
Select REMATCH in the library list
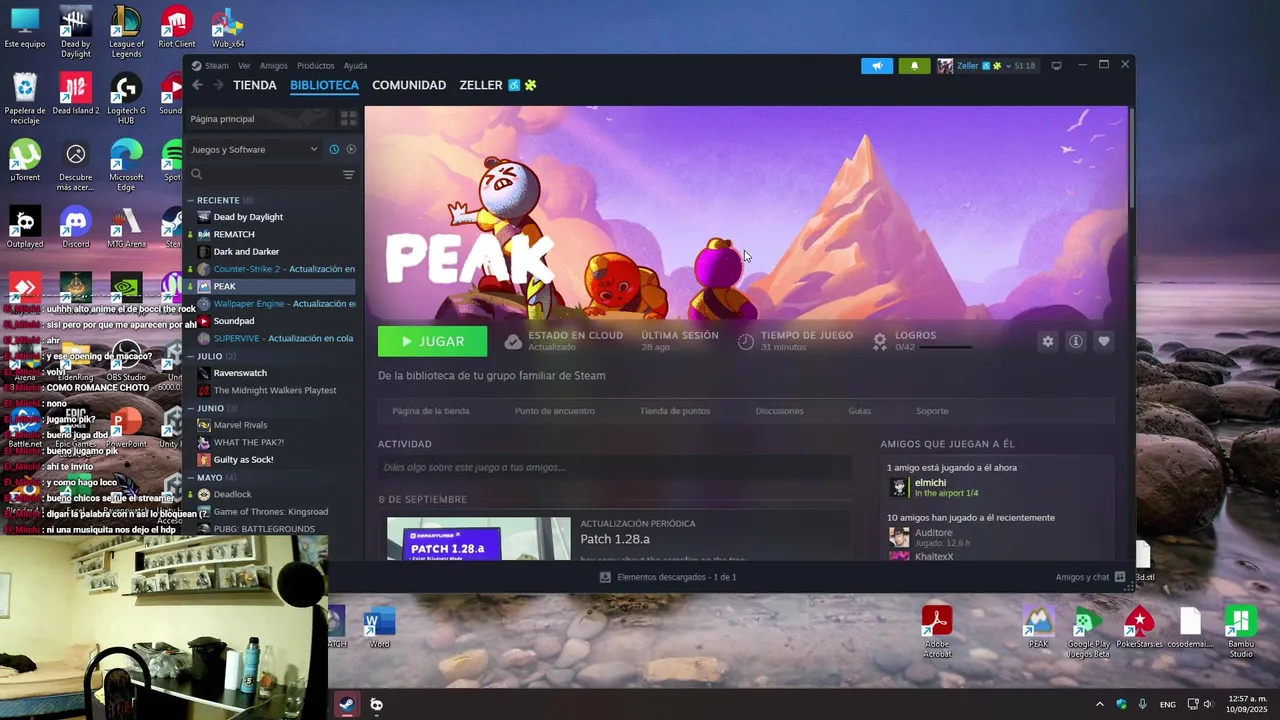pos(234,234)
